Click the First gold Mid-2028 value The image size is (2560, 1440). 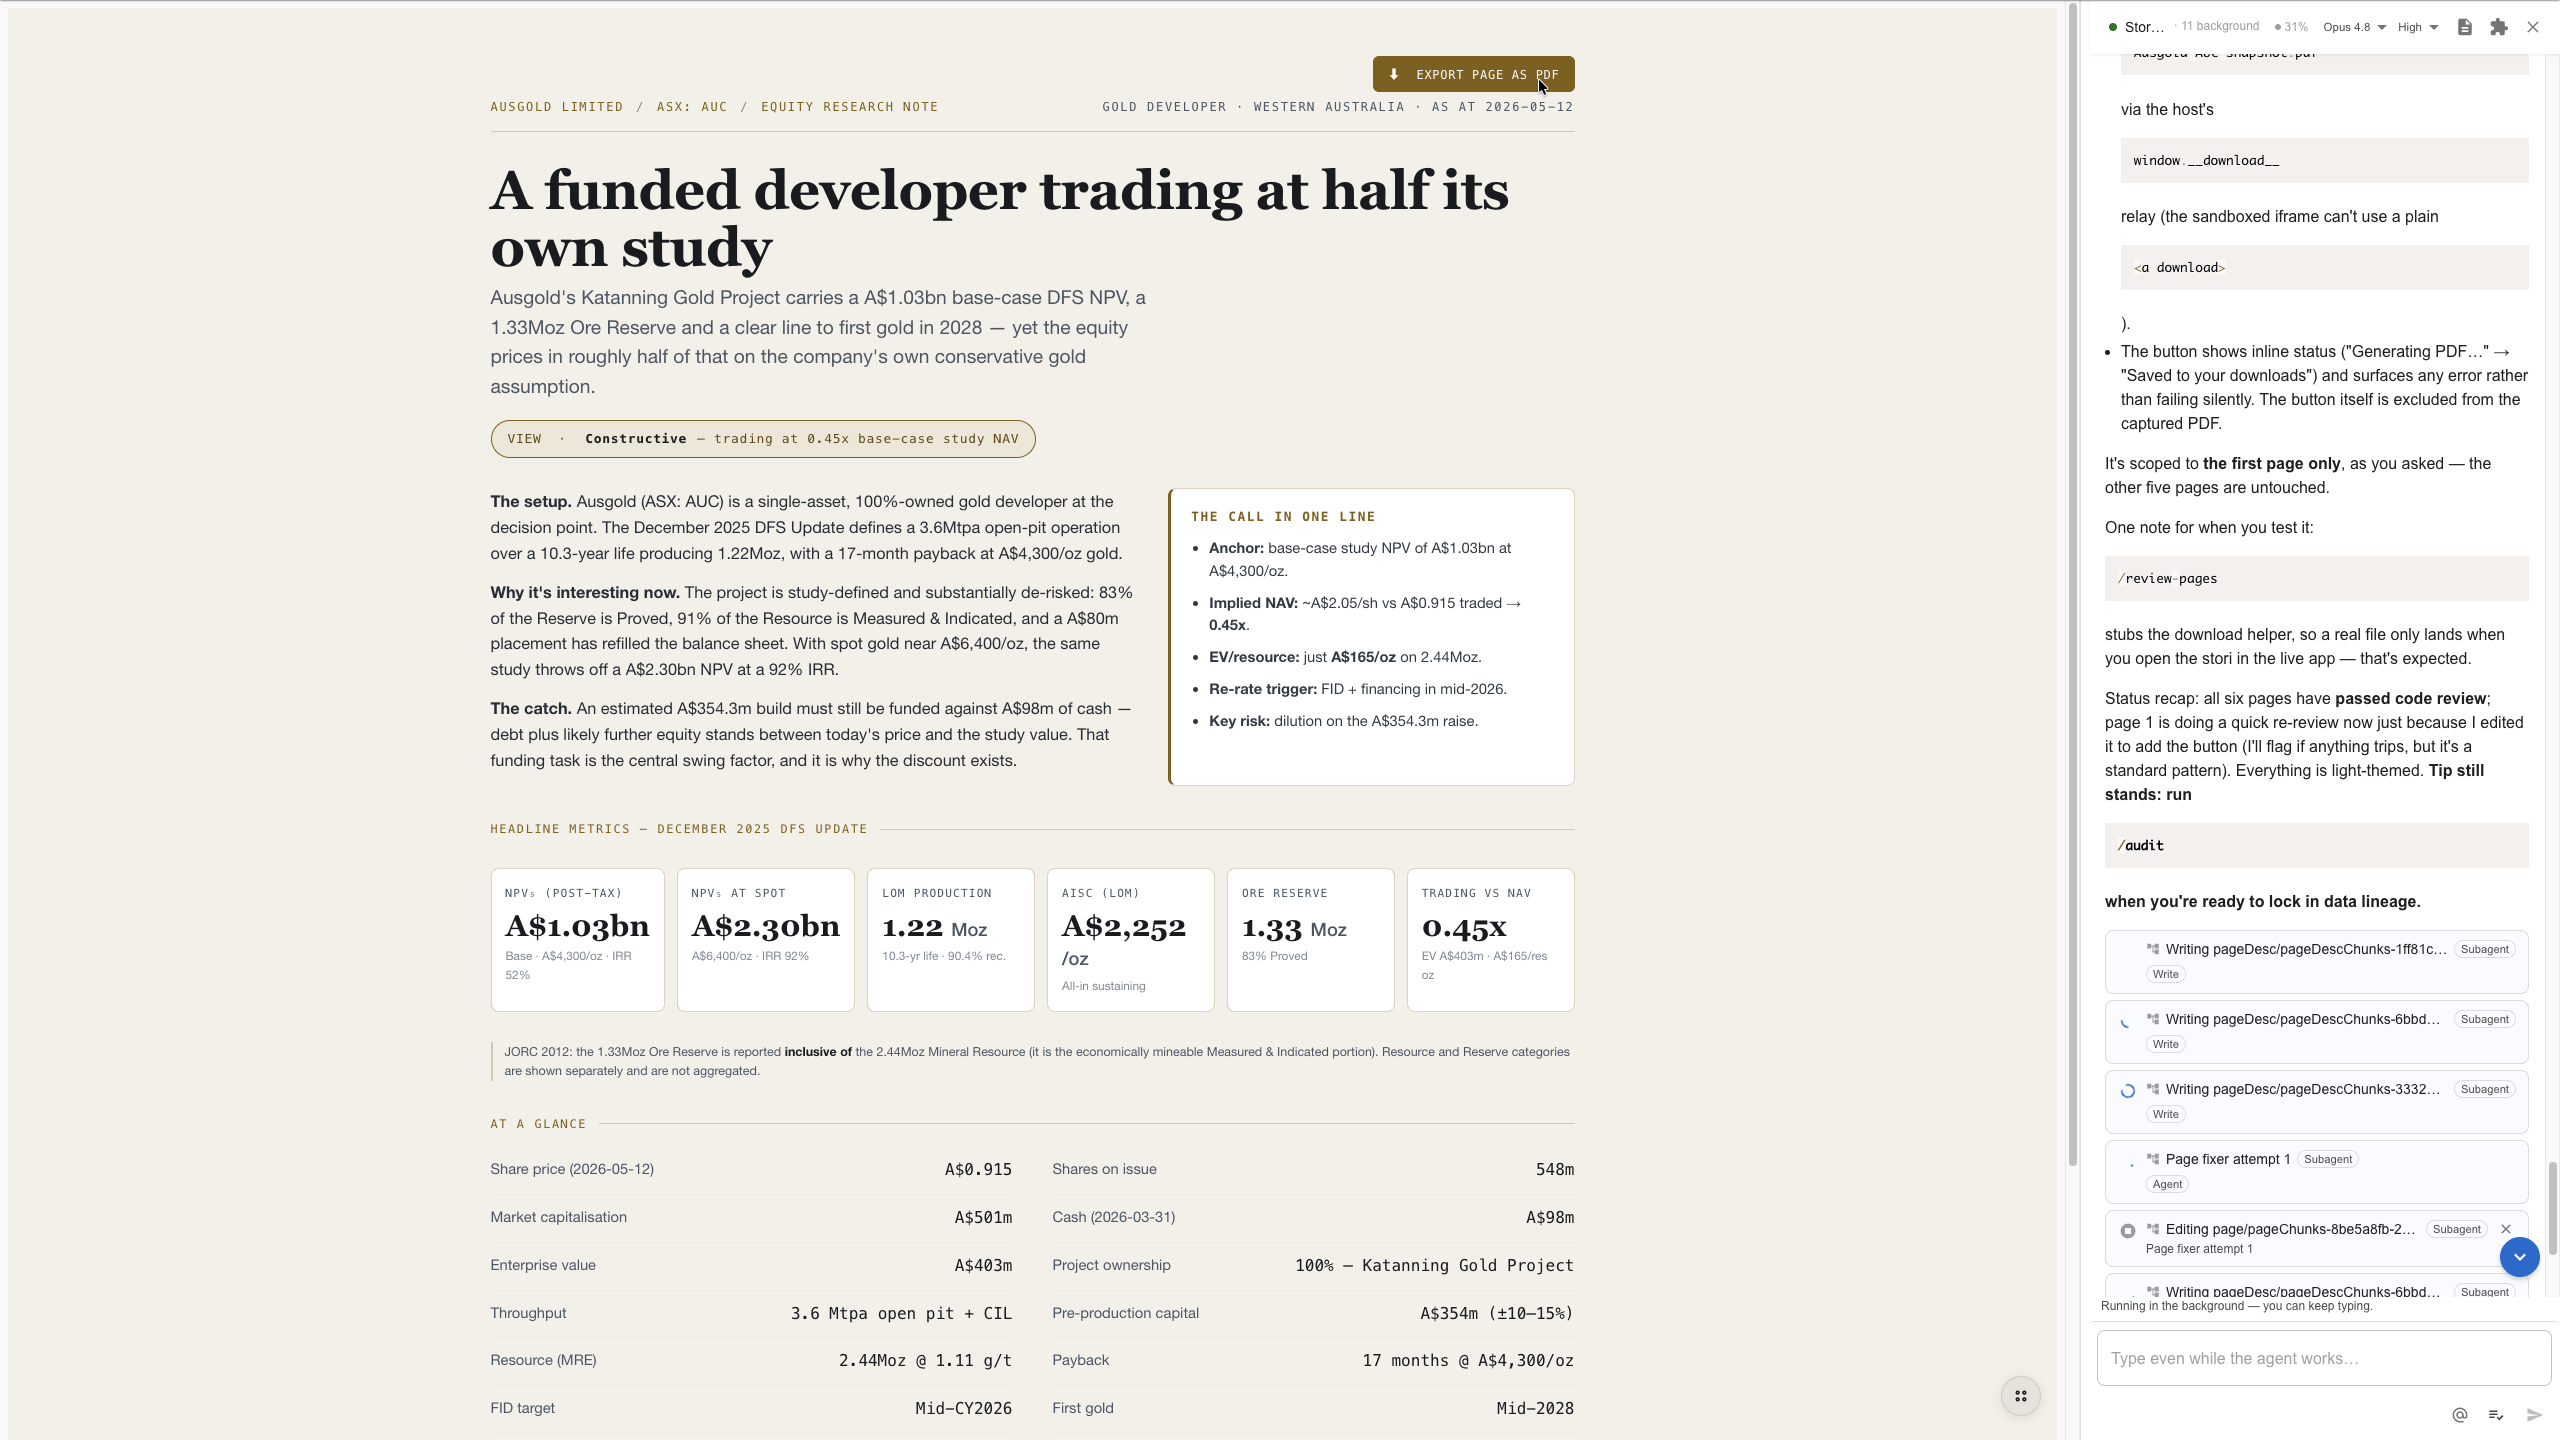[x=1535, y=1408]
